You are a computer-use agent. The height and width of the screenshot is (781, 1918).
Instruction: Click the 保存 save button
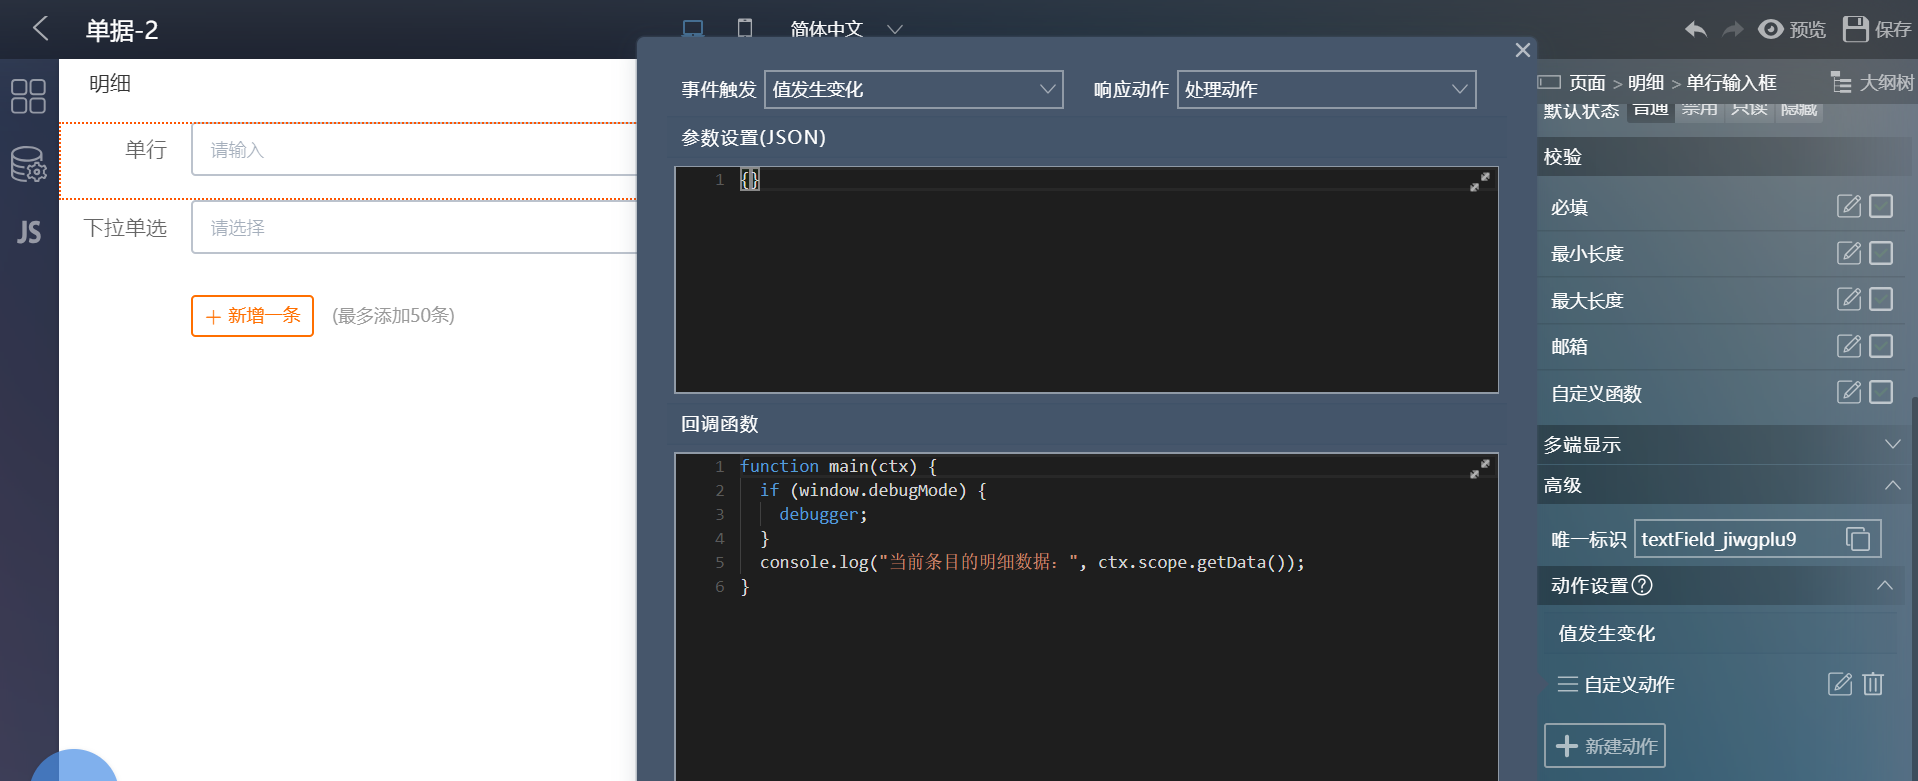(1877, 29)
